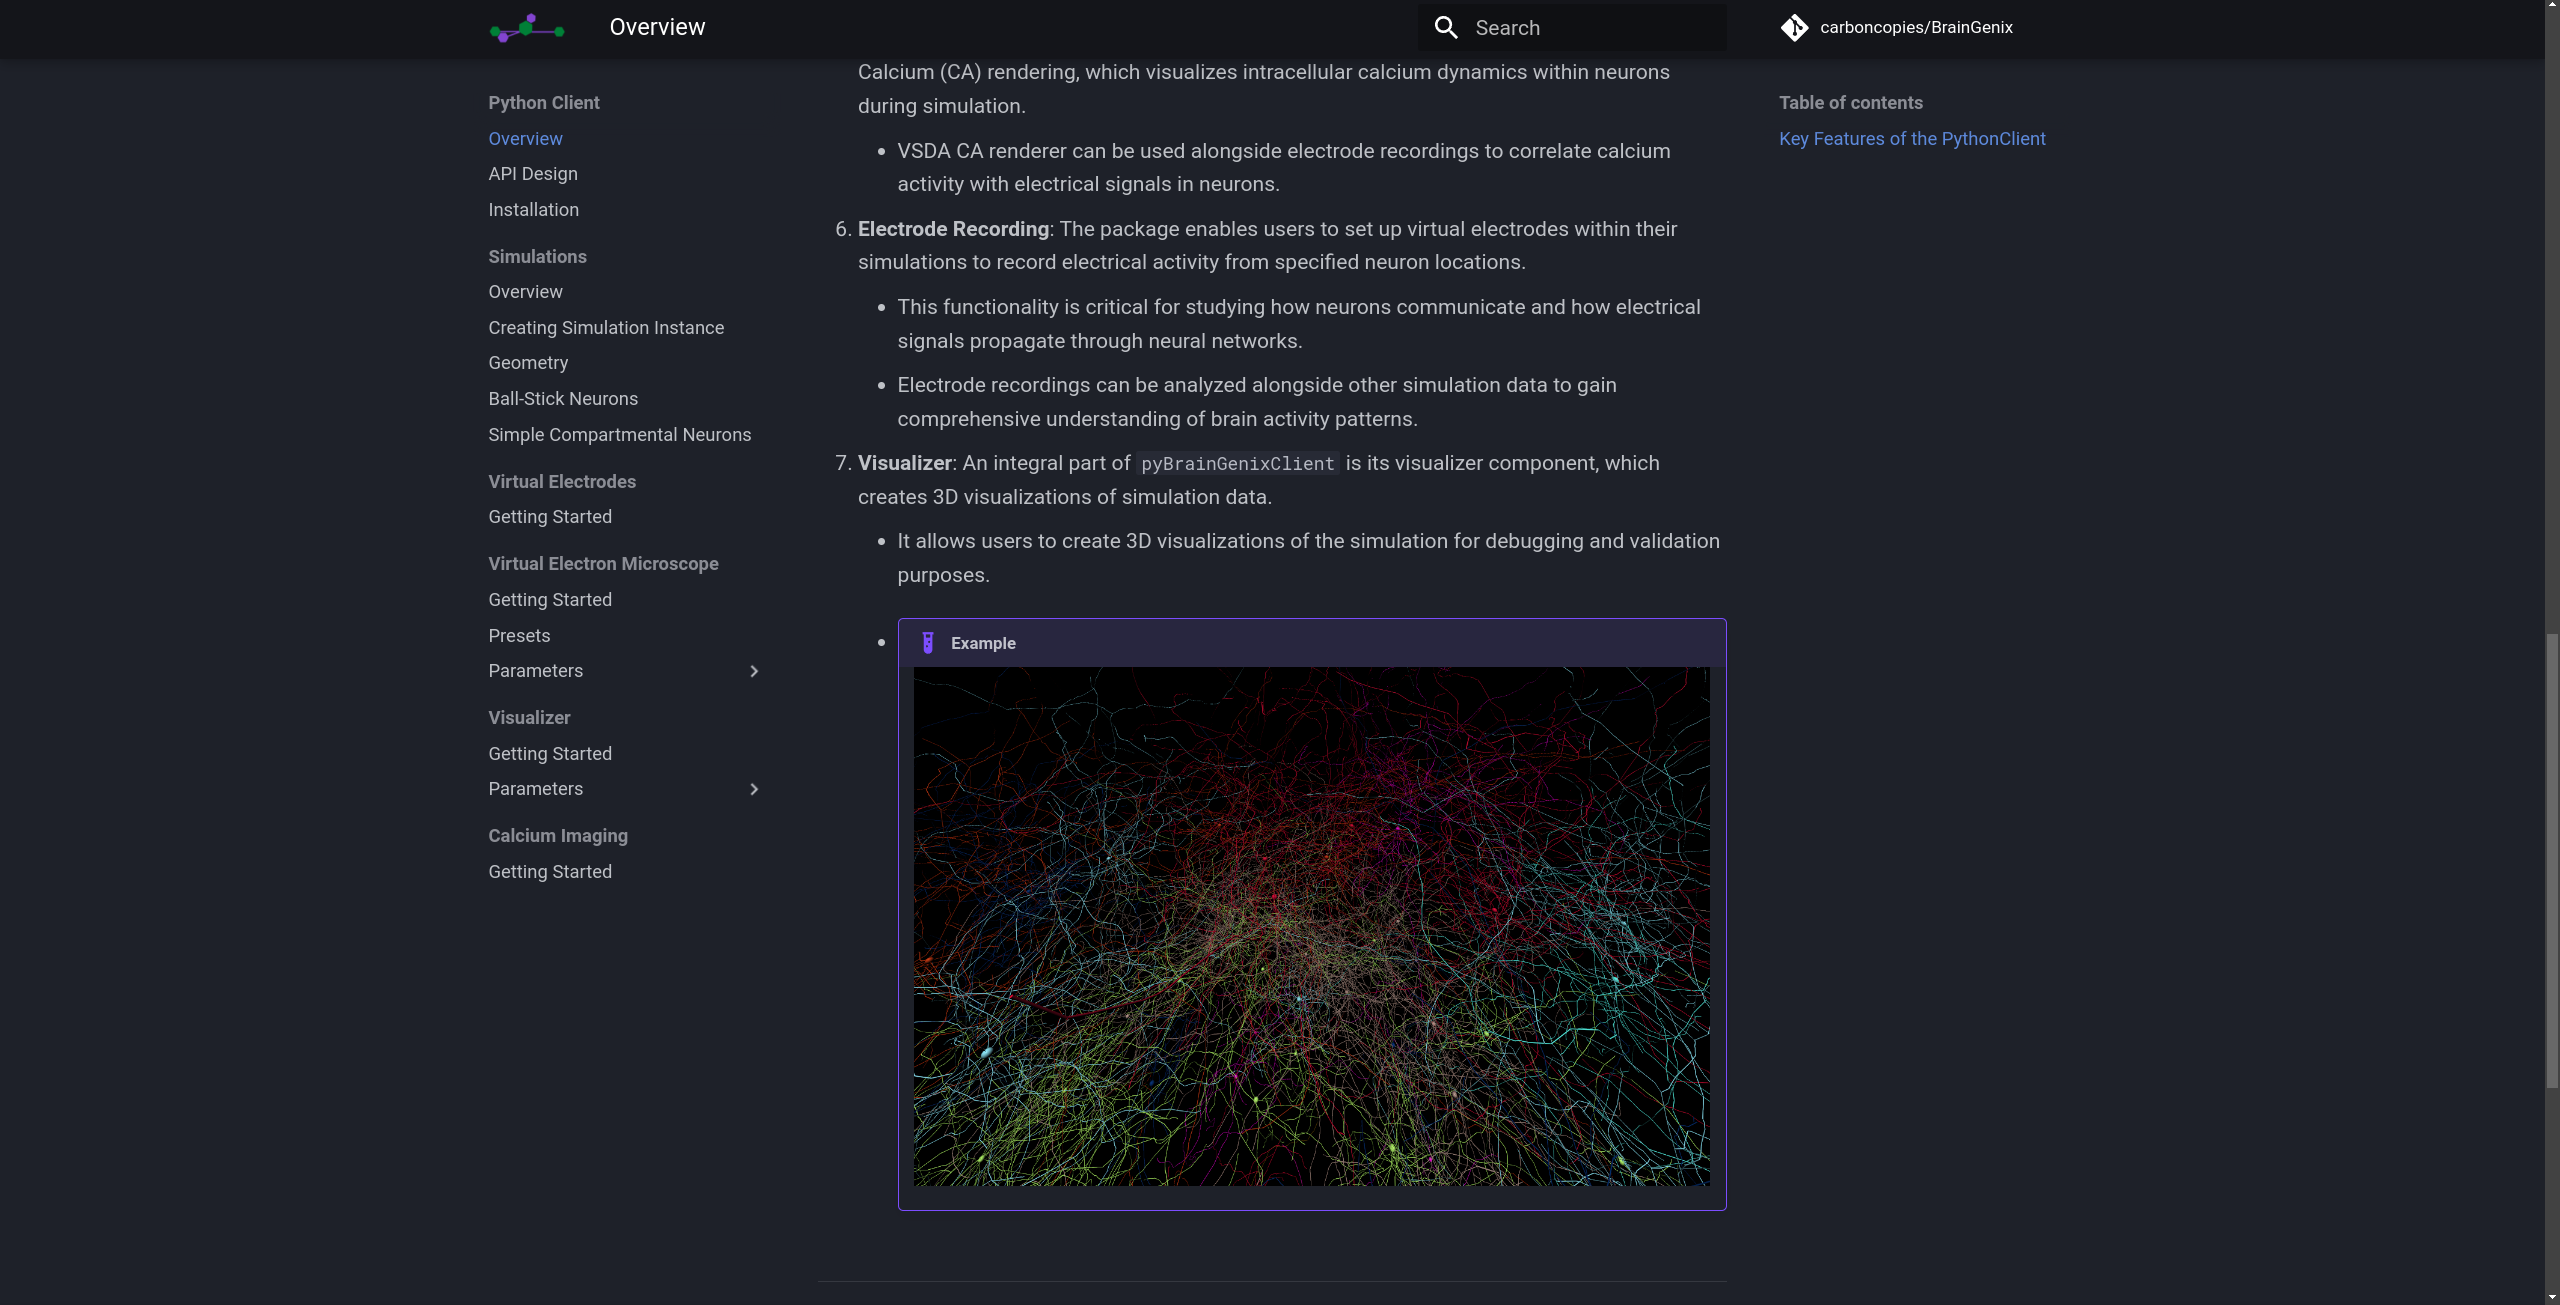Click the git repository diamond icon
Screen dimensions: 2560x1305
1794,28
